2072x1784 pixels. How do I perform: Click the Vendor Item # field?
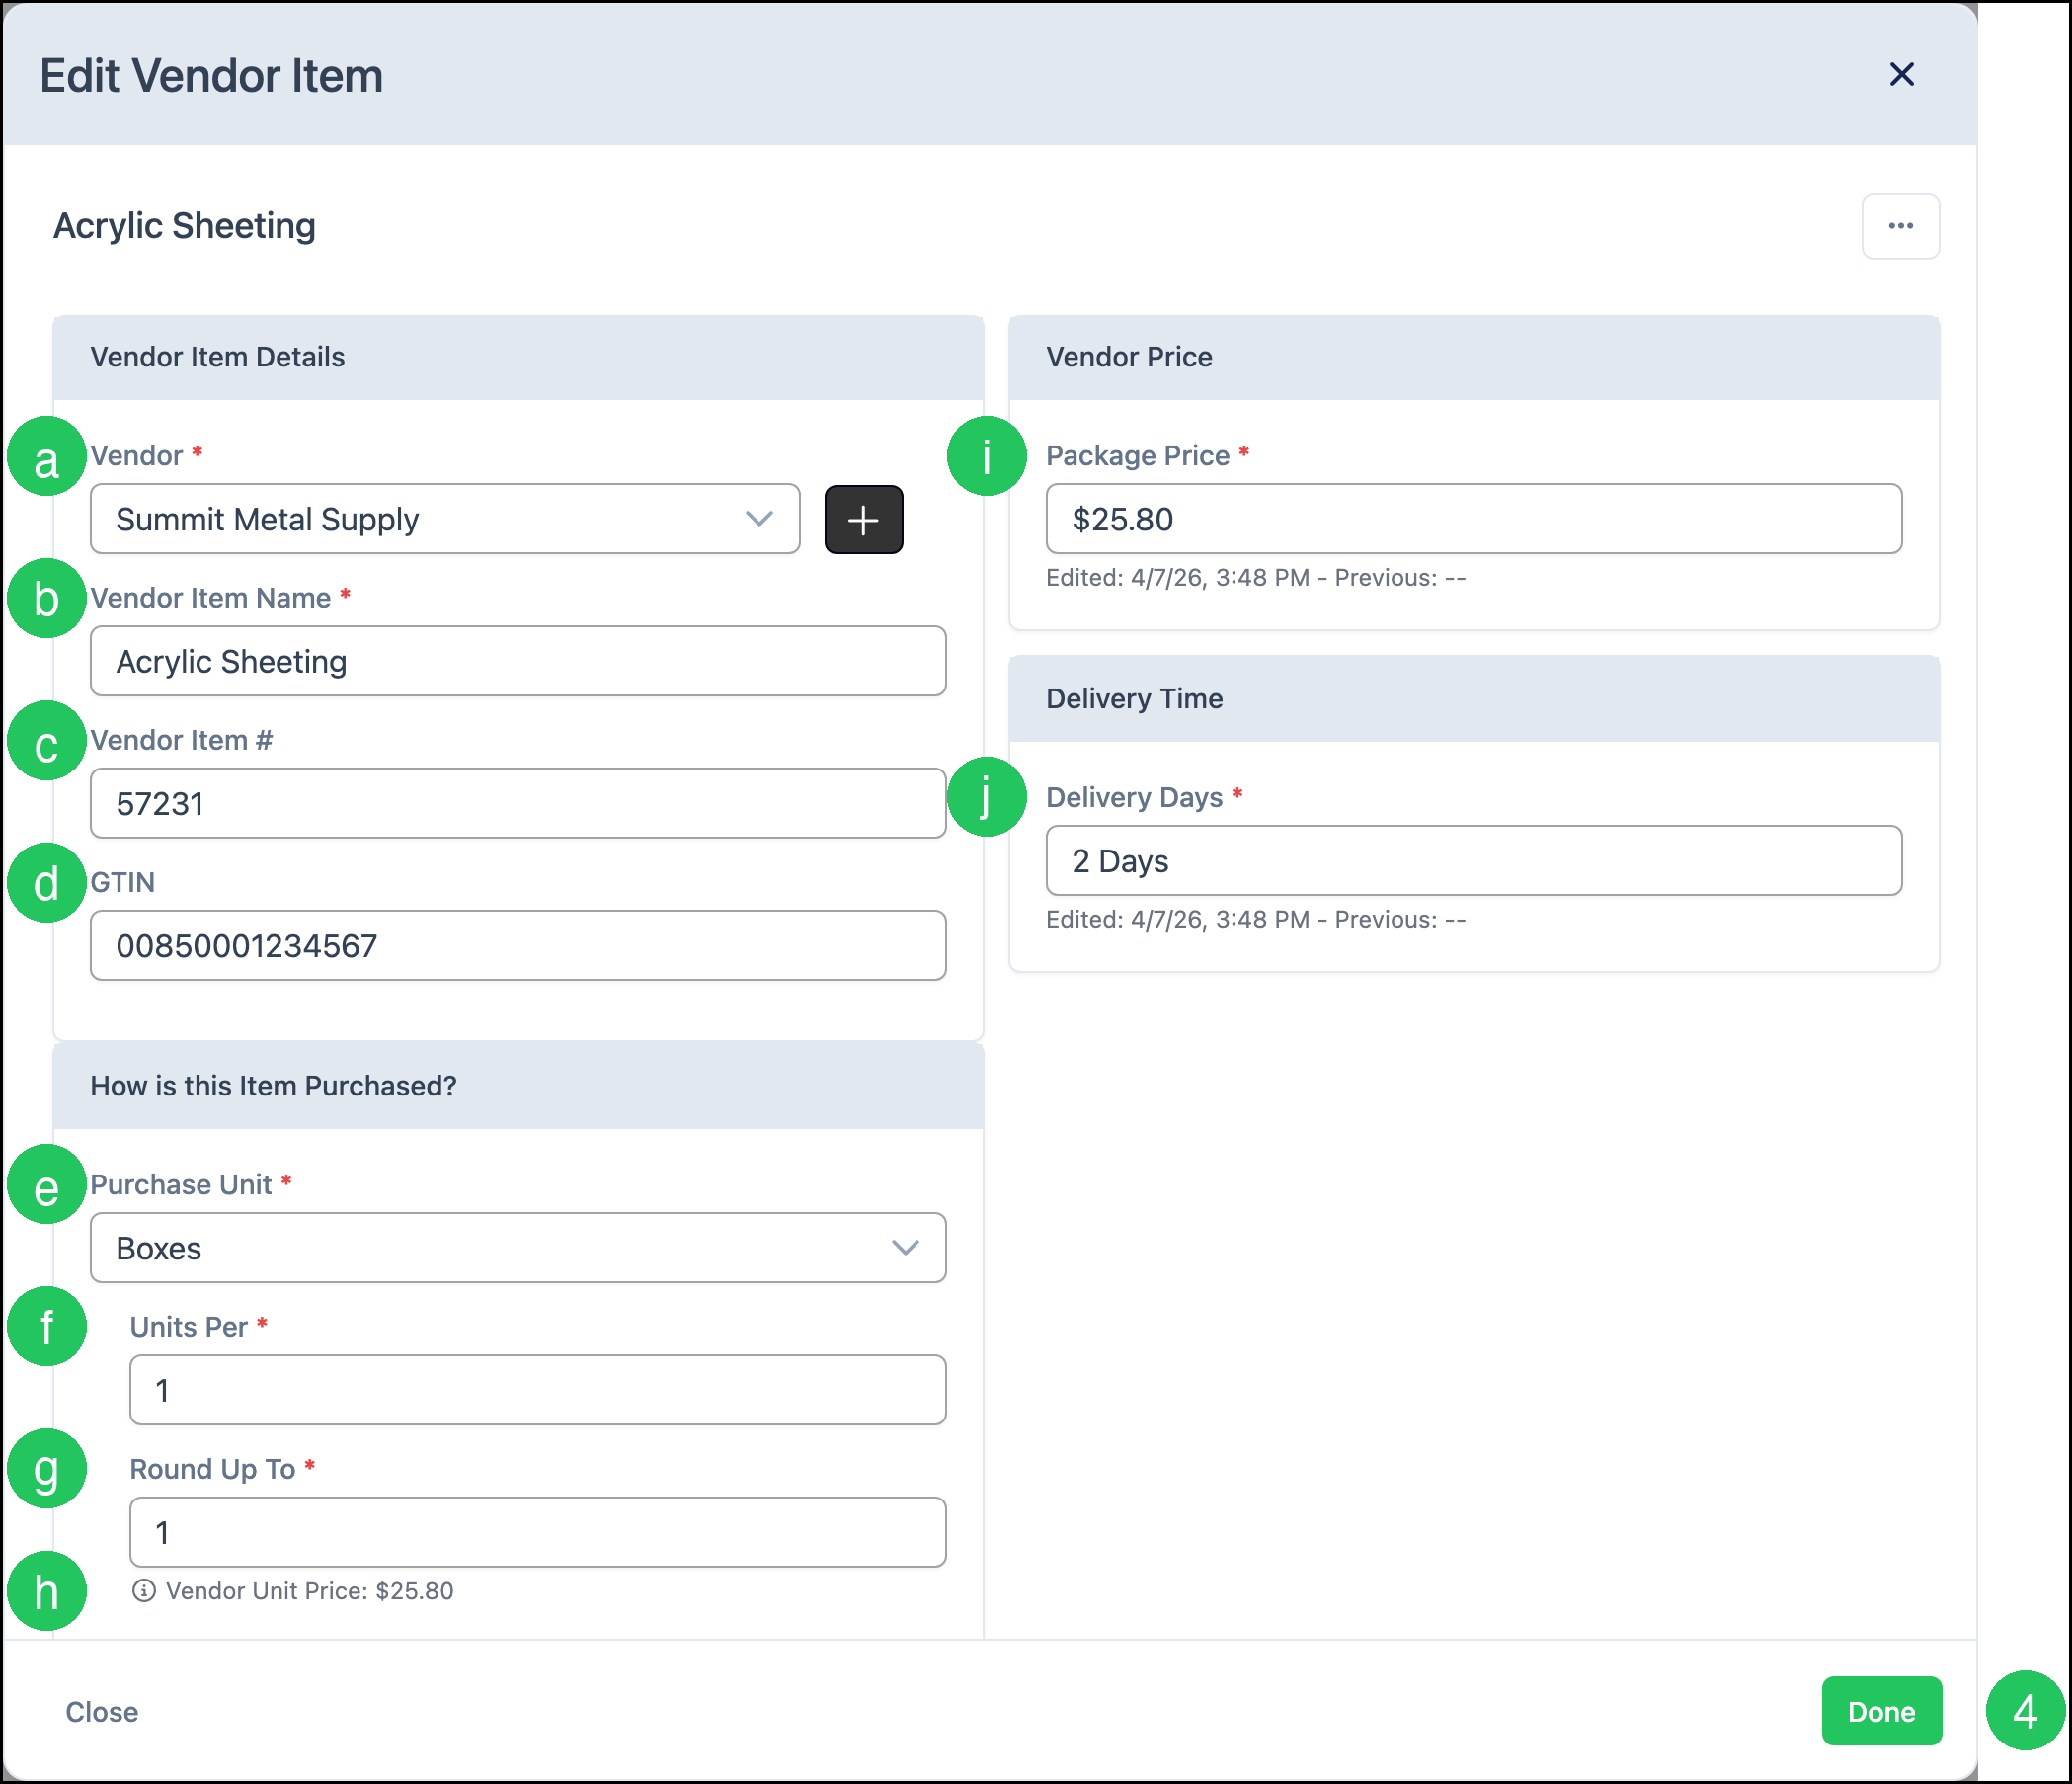tap(518, 803)
